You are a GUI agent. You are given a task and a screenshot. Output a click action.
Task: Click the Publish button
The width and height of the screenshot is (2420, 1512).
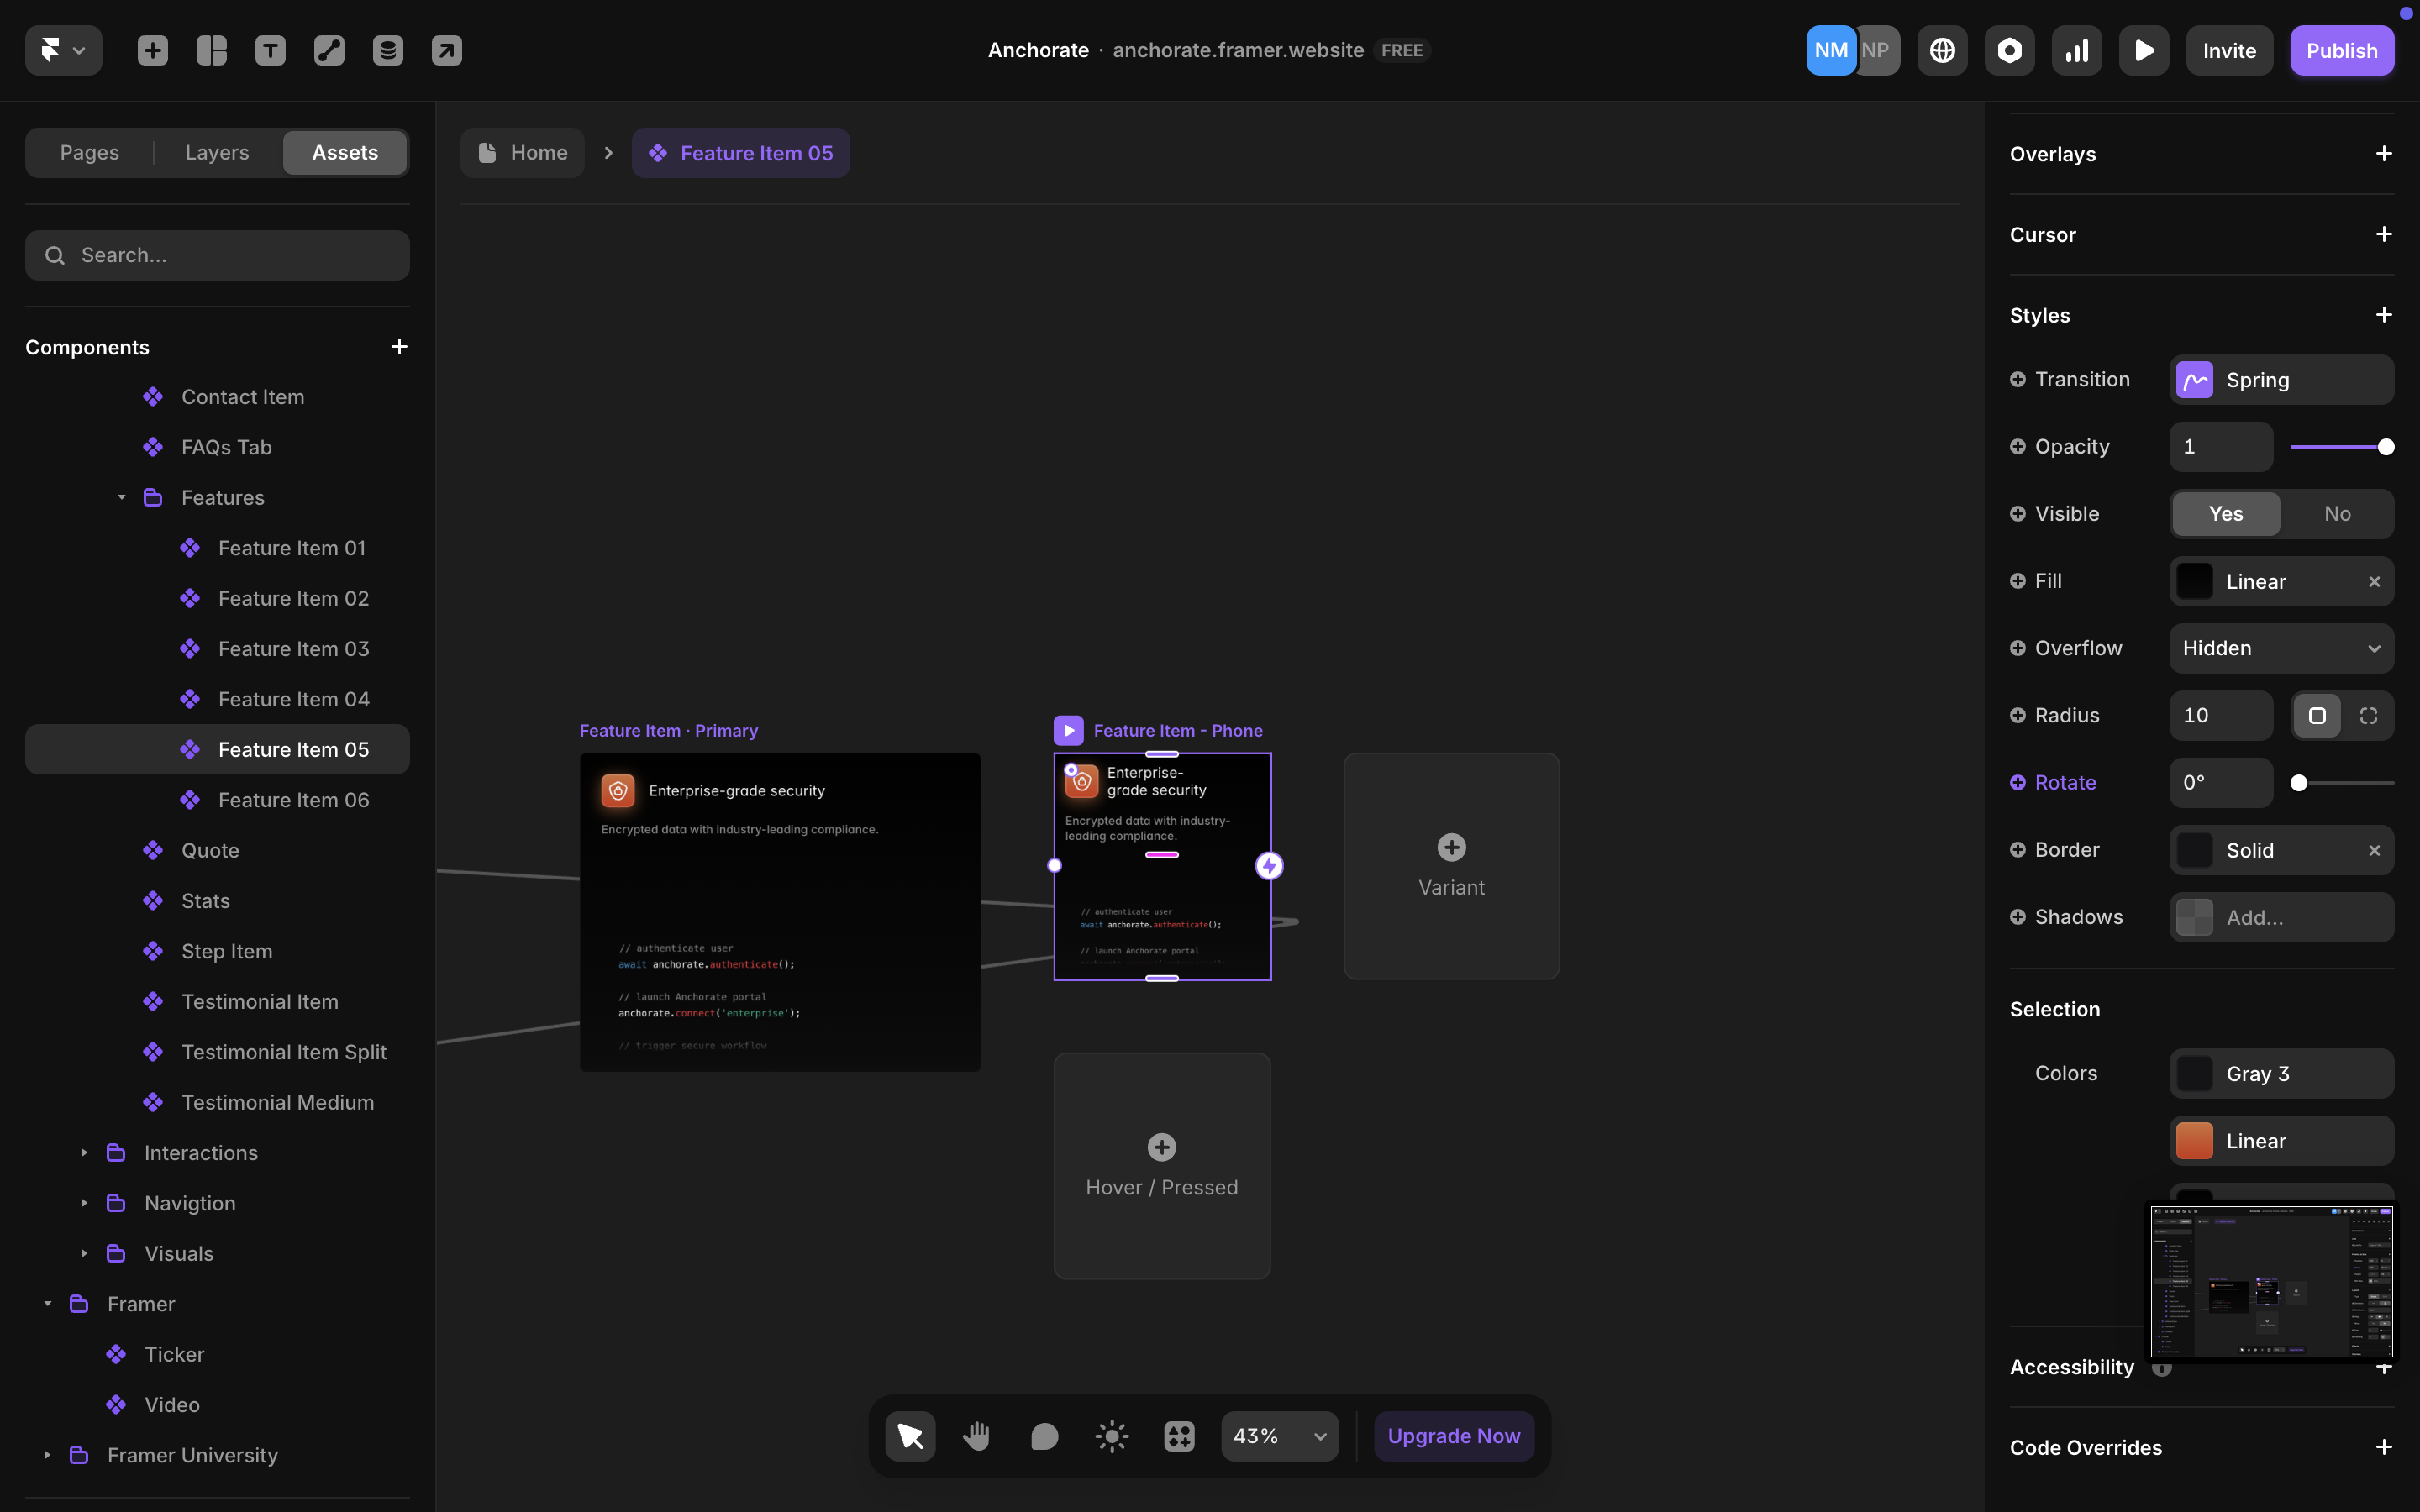click(x=2342, y=50)
